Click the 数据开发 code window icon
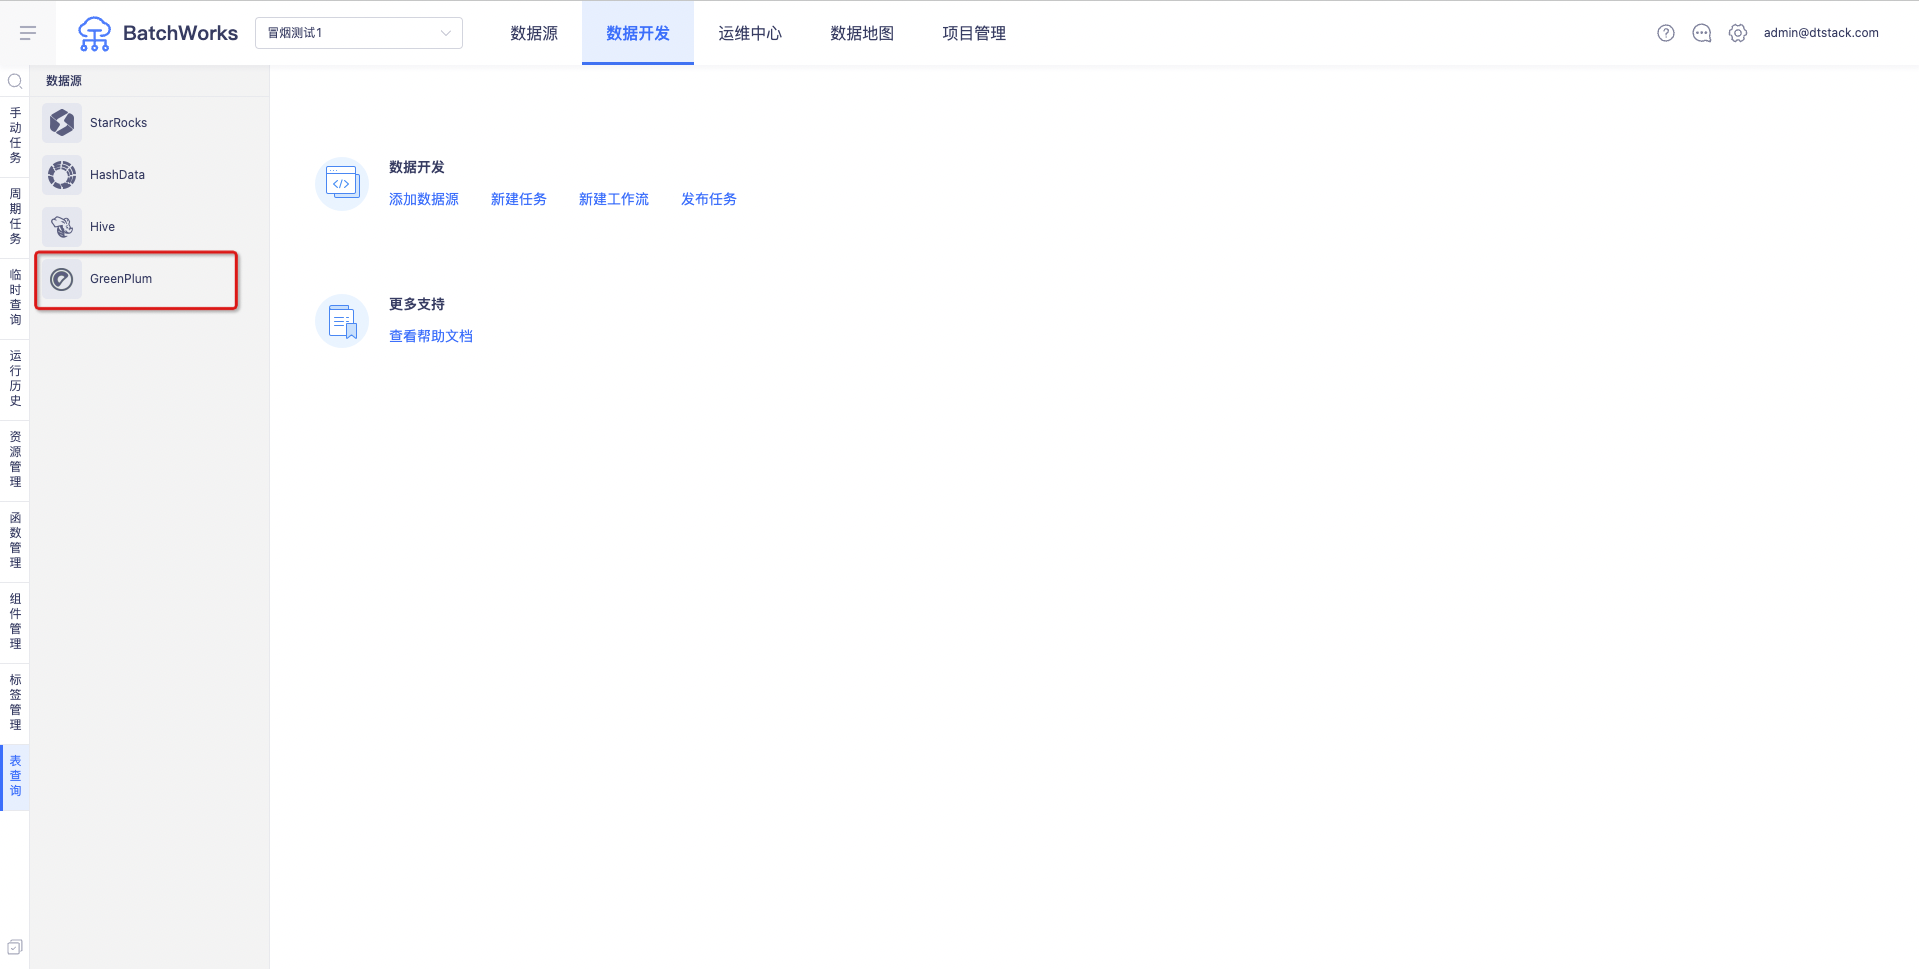1919x969 pixels. point(342,184)
